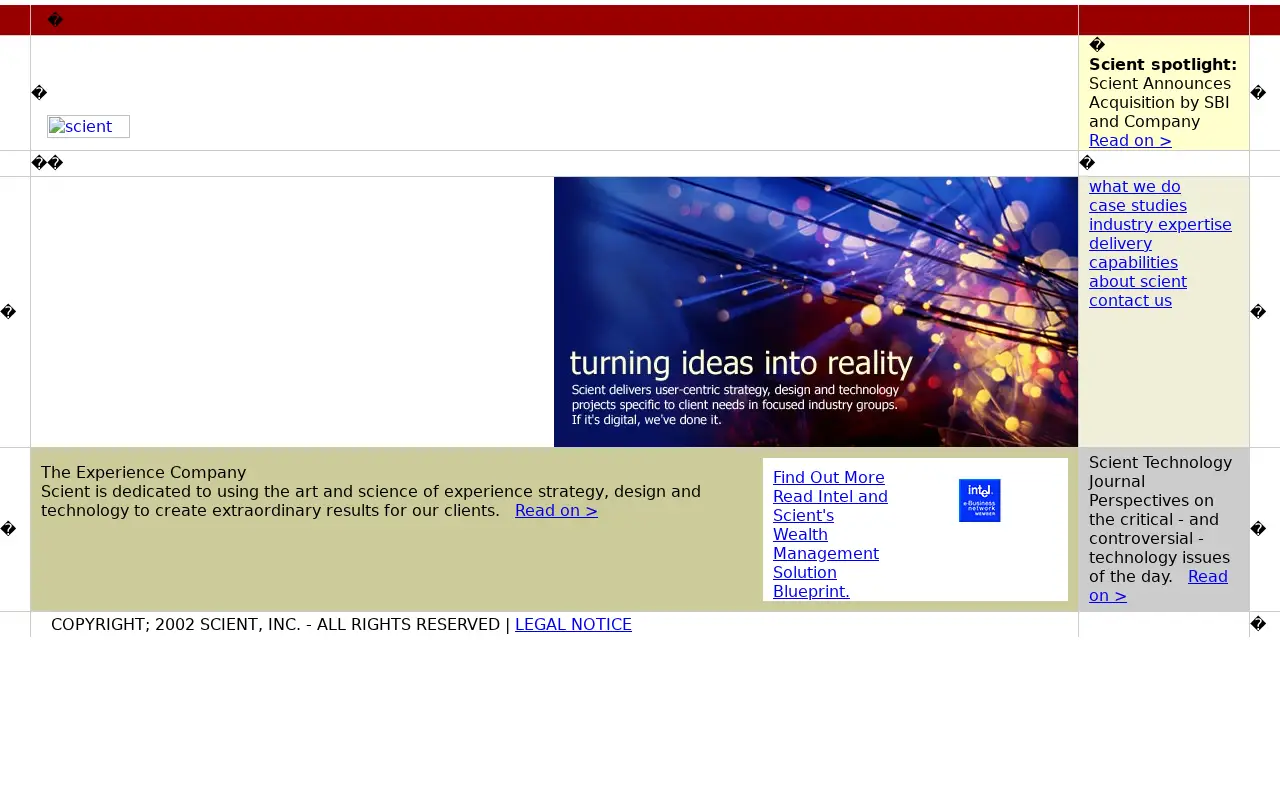Visit the about scient link
This screenshot has width=1280, height=800.
[x=1138, y=282]
